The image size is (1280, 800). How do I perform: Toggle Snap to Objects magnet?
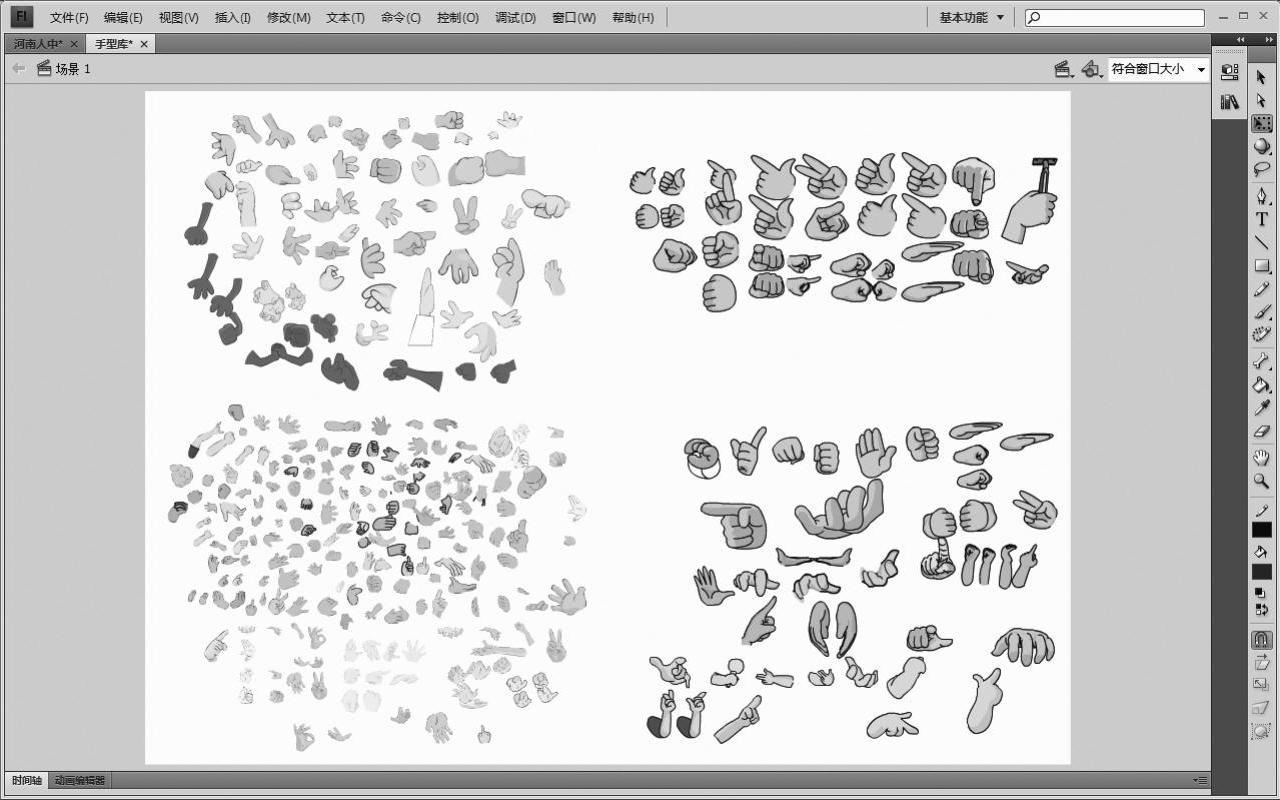[1261, 639]
